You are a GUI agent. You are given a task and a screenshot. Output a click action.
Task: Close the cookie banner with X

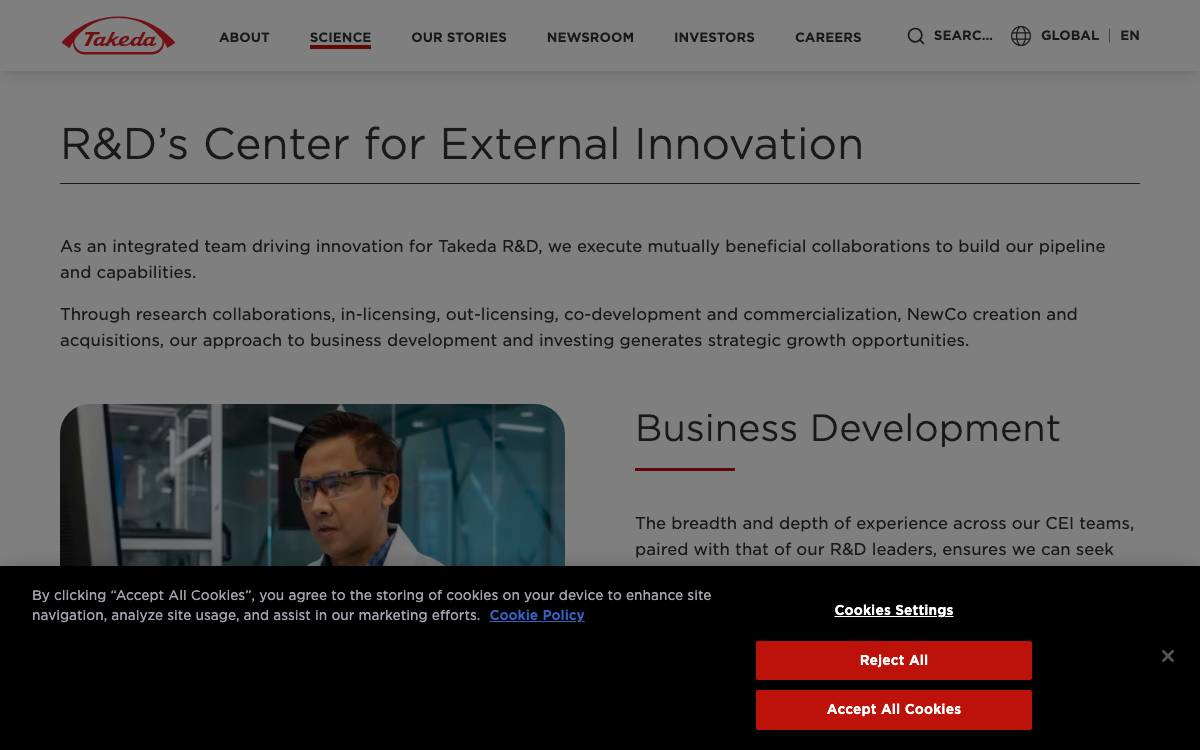(x=1167, y=656)
